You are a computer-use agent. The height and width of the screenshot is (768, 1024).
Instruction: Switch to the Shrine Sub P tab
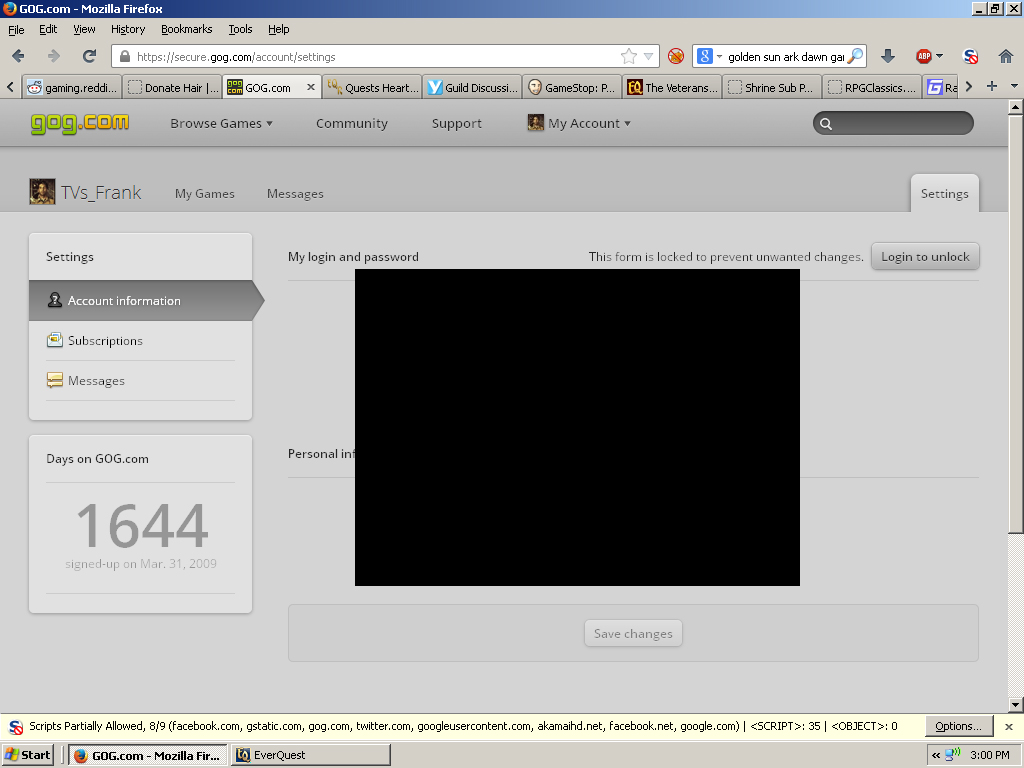[773, 88]
